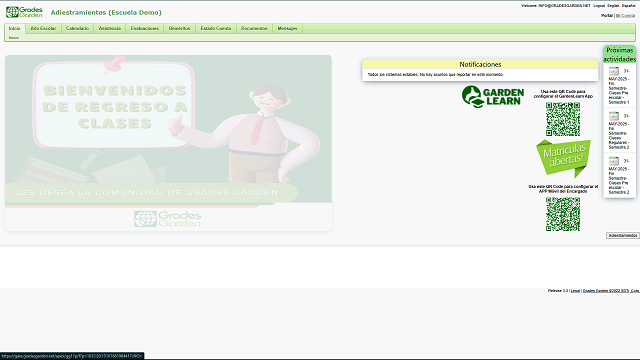This screenshot has width=640, height=360.
Task: Open the Deméritos tab
Action: [180, 28]
